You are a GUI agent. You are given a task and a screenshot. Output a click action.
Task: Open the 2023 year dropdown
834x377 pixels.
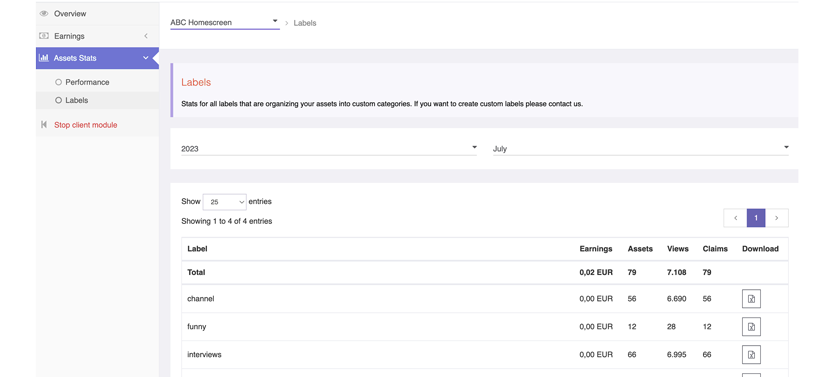329,149
